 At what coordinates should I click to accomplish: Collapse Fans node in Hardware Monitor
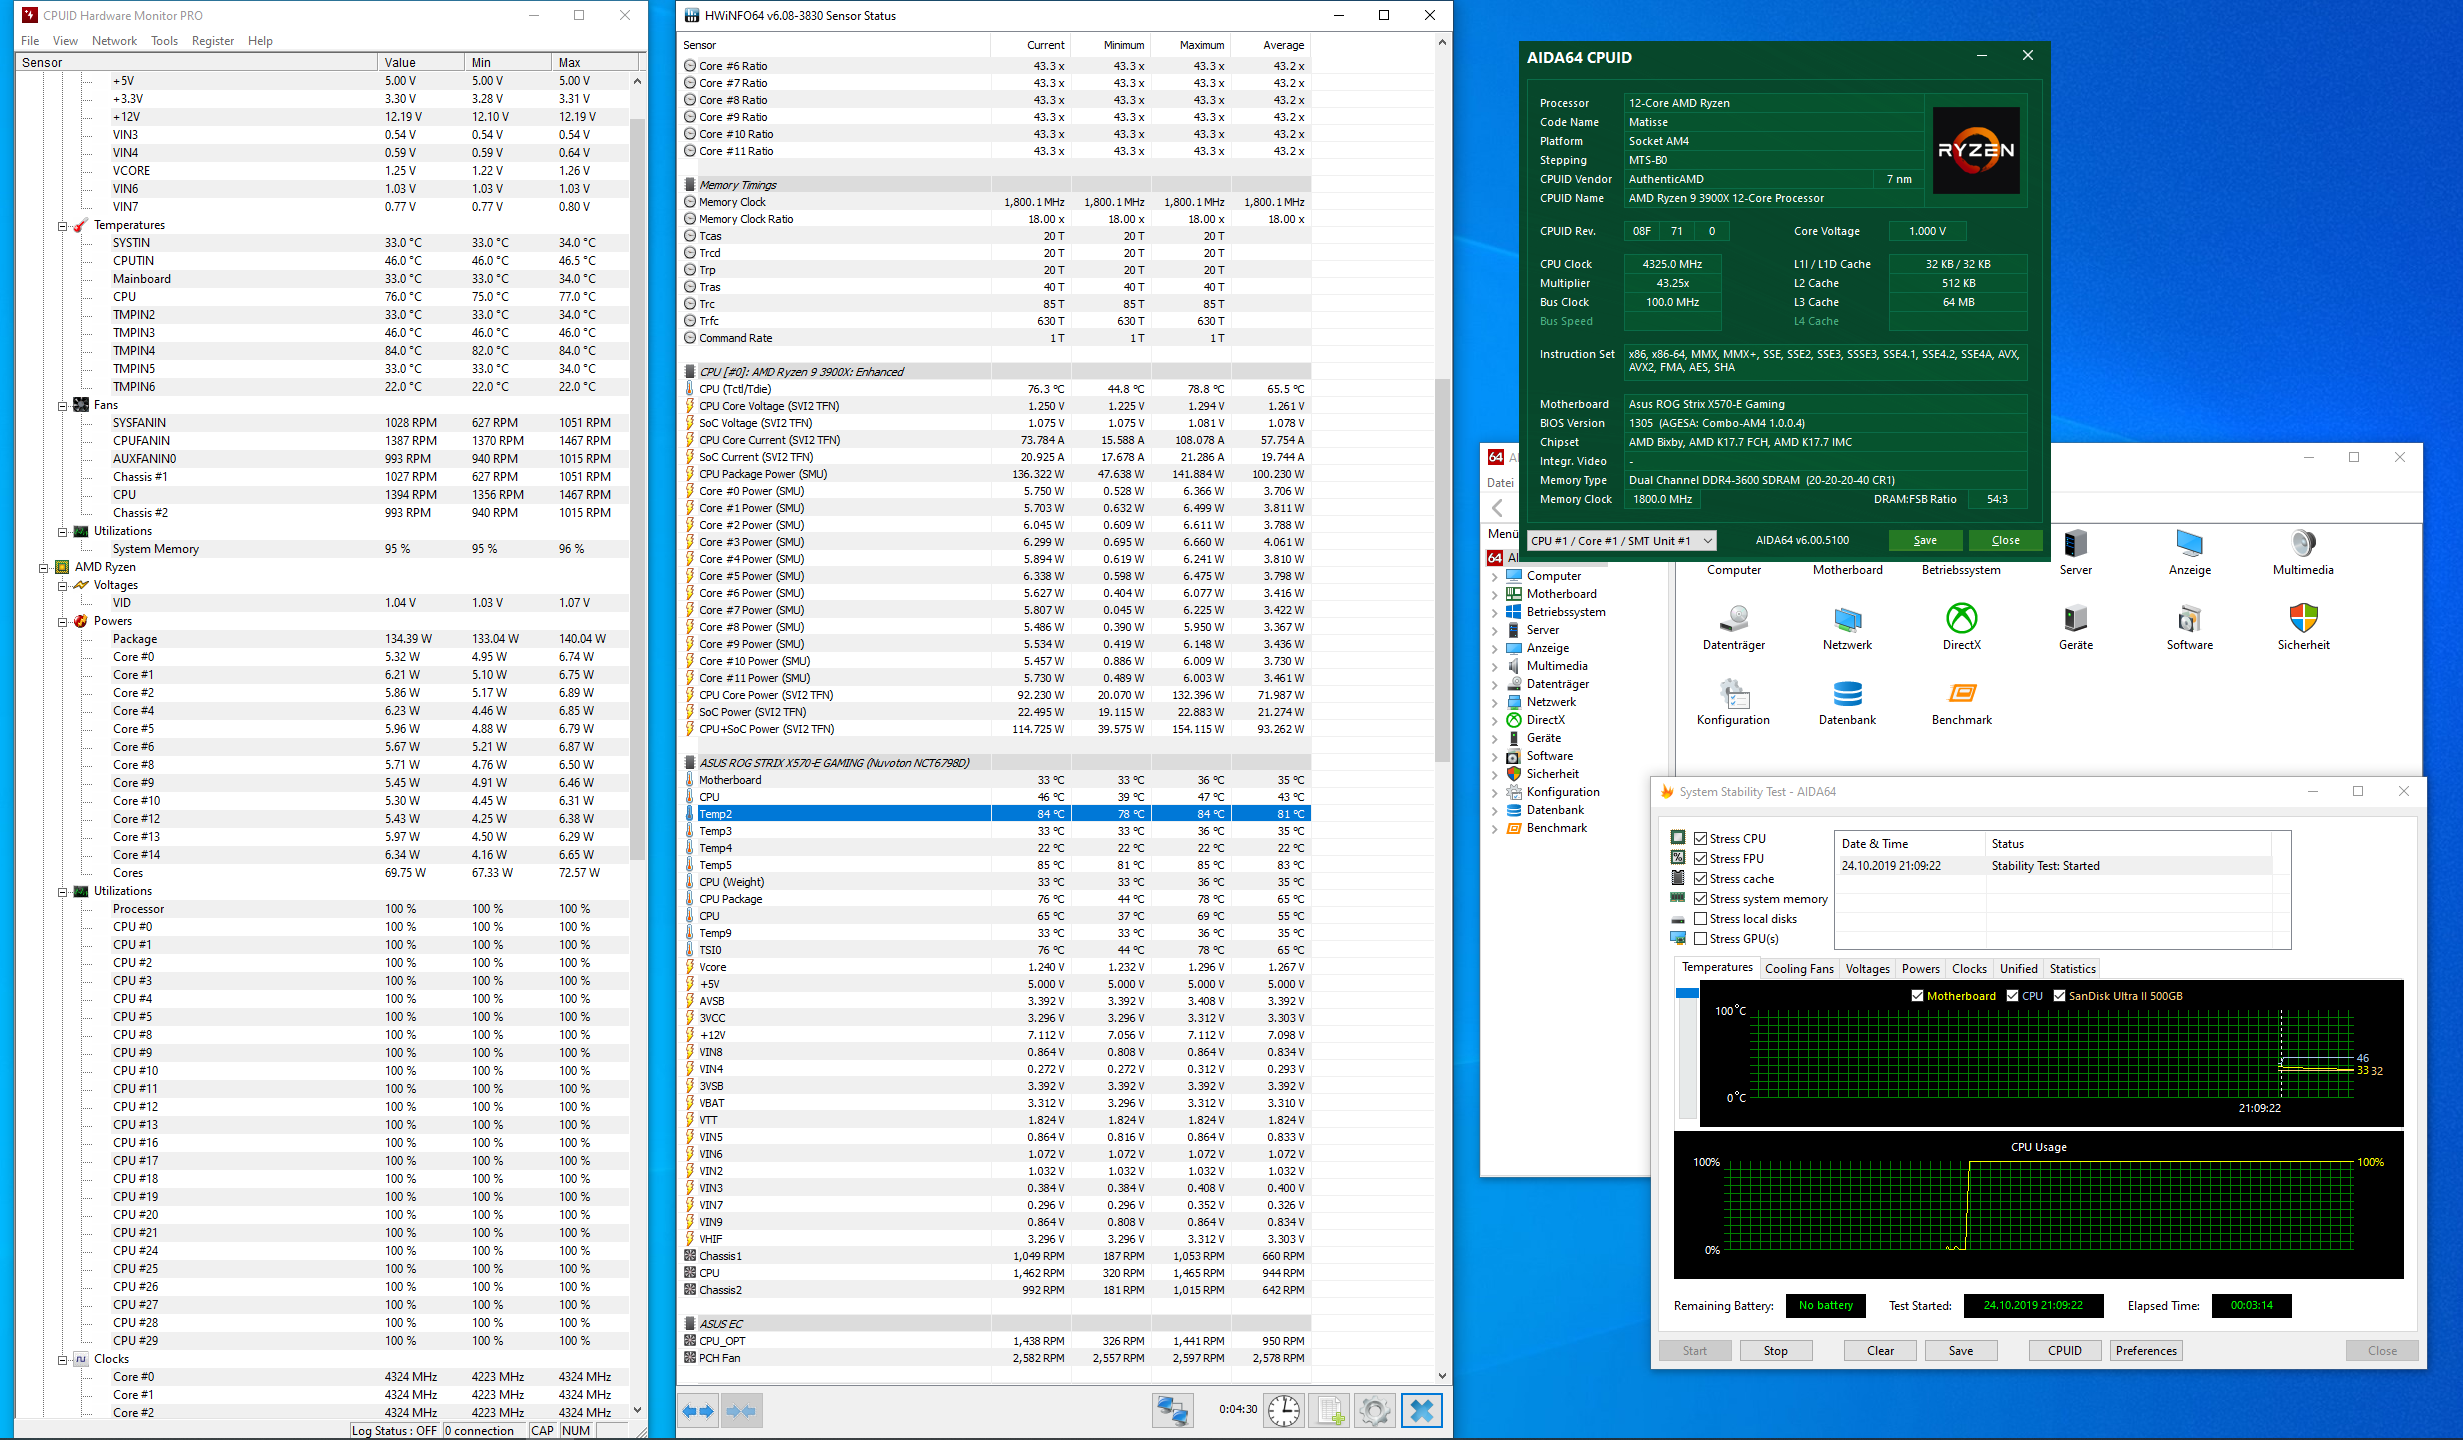coord(62,406)
